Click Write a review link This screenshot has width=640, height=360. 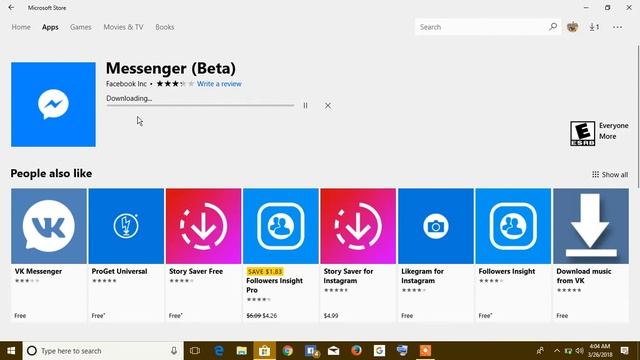point(219,84)
